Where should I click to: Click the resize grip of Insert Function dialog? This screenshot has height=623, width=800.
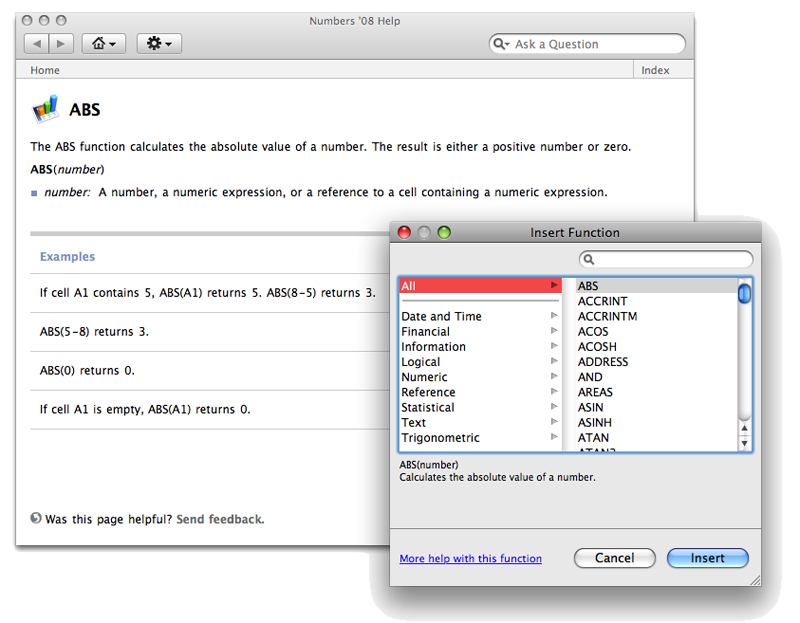click(756, 580)
